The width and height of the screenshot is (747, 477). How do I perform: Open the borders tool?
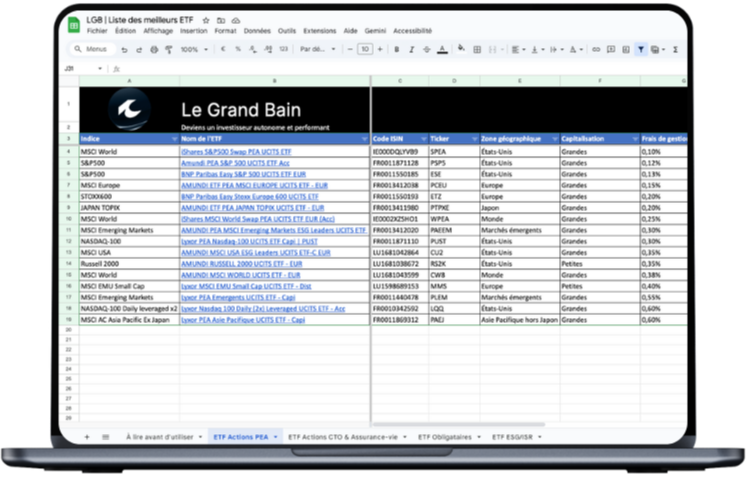(x=477, y=49)
